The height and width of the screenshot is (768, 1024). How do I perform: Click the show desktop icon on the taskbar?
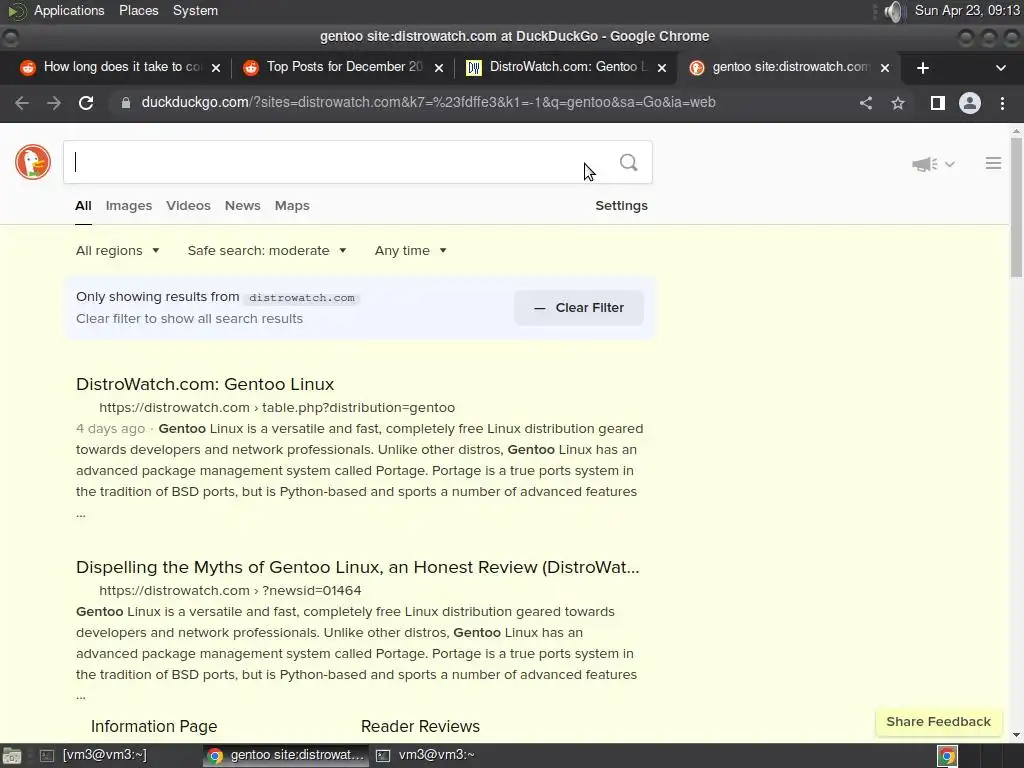point(12,756)
